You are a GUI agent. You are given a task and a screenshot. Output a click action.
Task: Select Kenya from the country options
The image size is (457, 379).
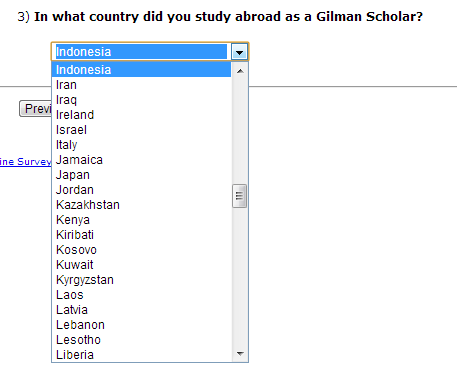[x=141, y=220]
